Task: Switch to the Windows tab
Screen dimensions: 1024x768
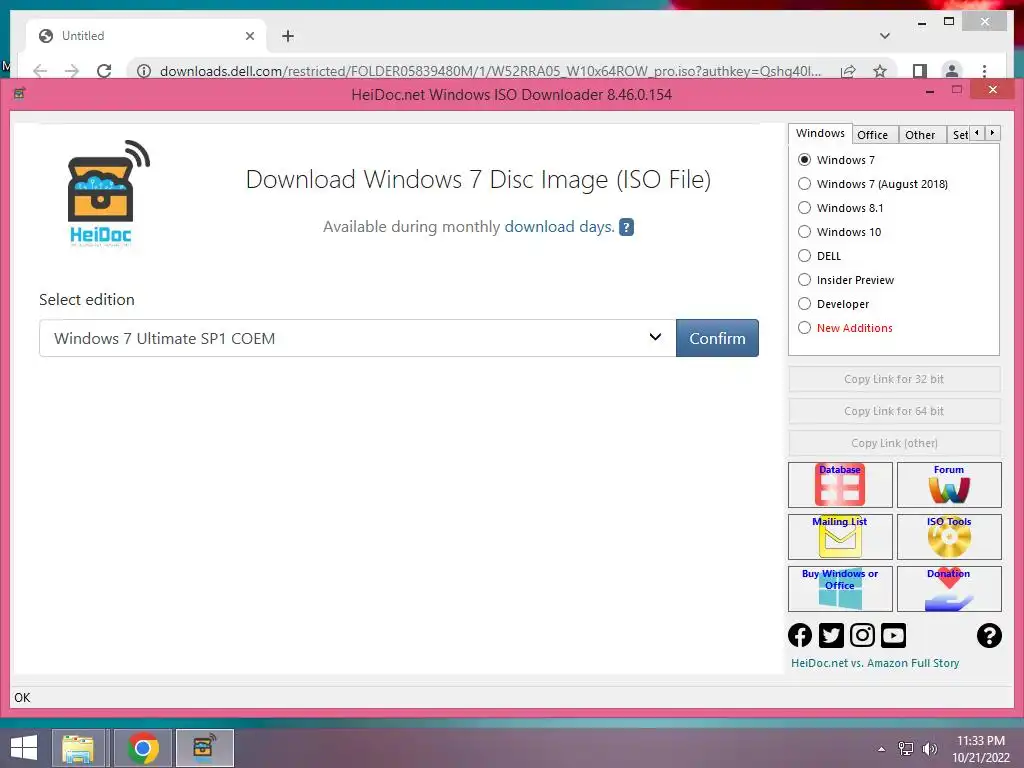Action: [820, 133]
